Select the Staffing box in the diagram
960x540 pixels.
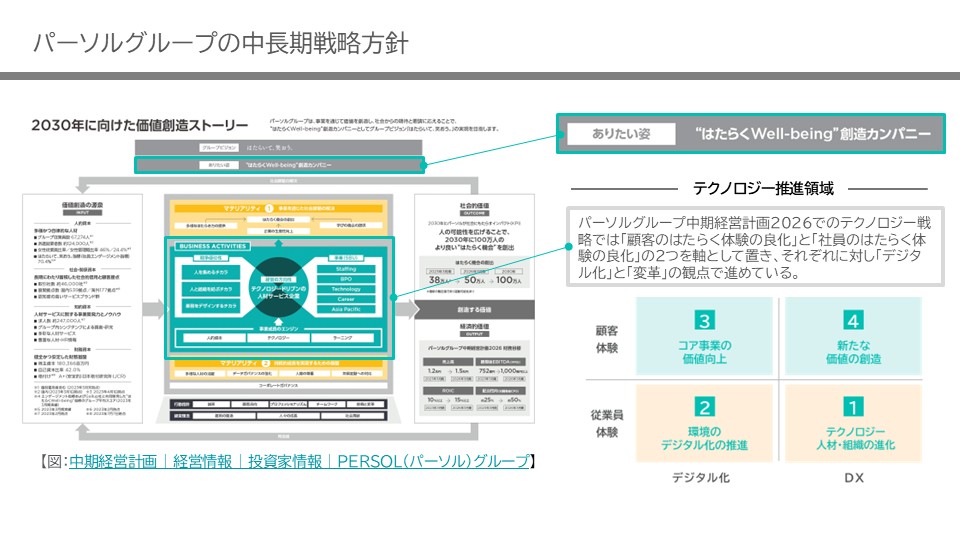coord(346,268)
